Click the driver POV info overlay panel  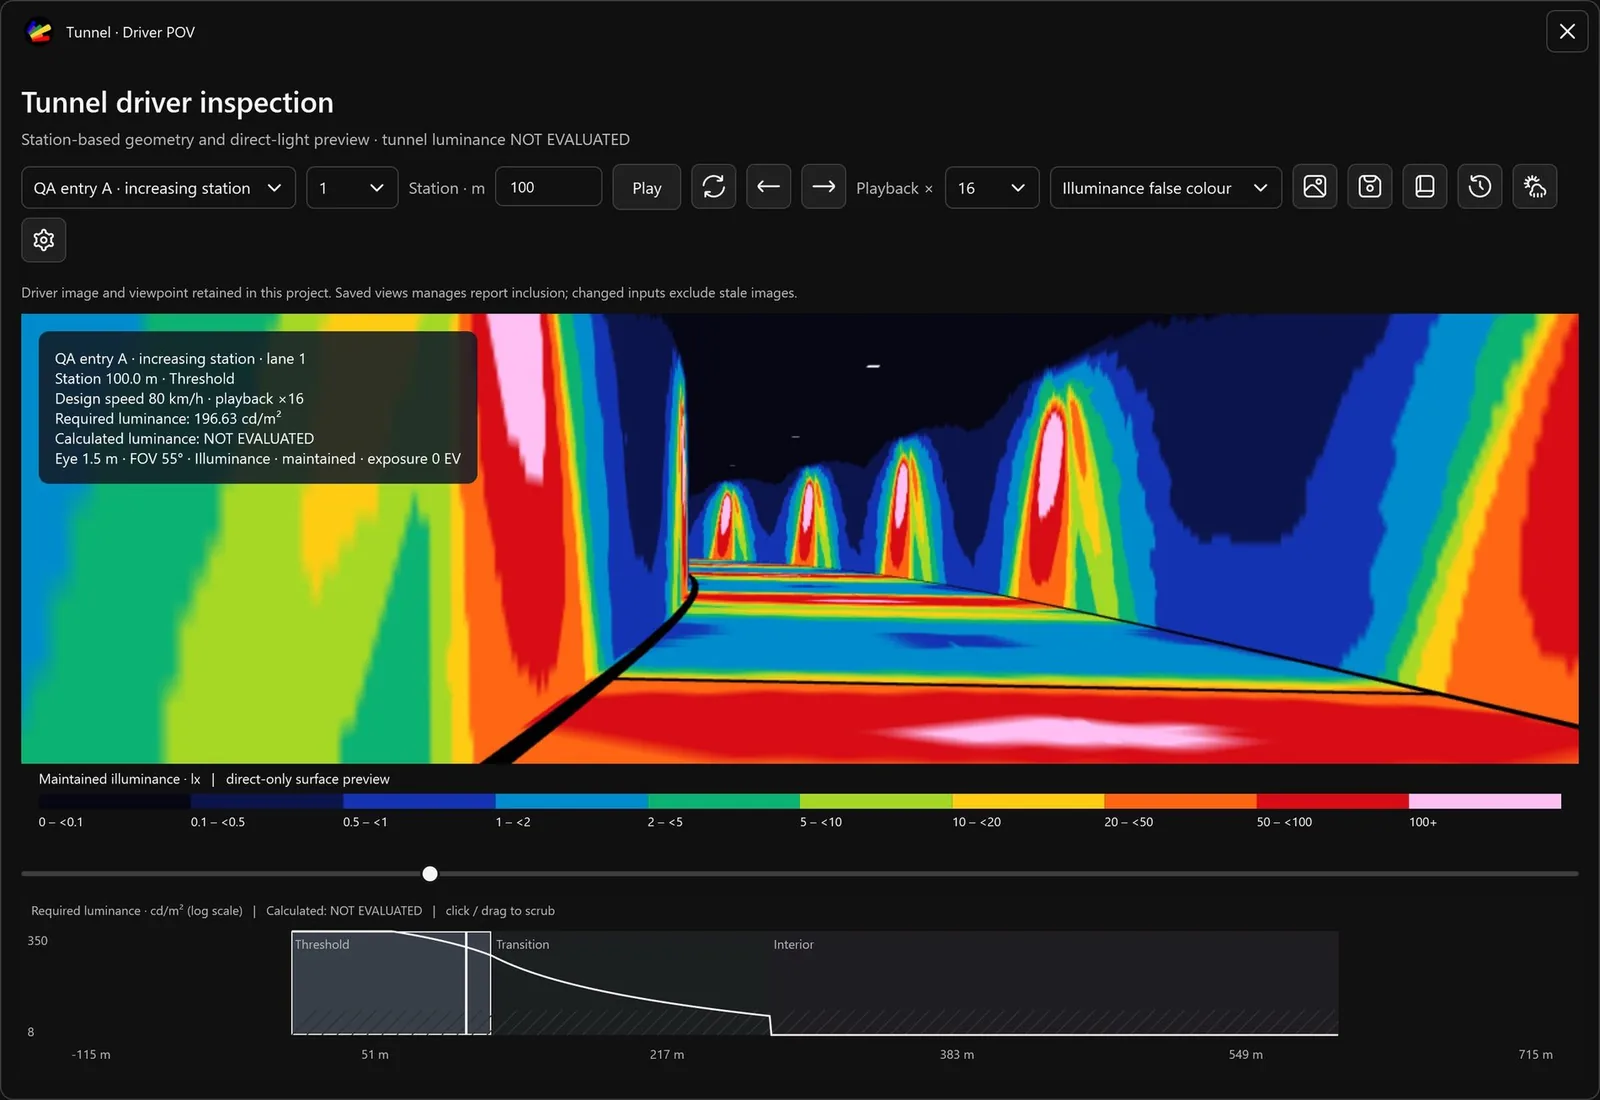258,408
